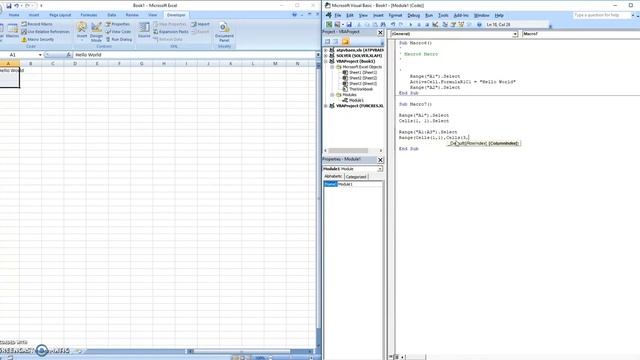Click Run Dialog in Excel ribbon
The width and height of the screenshot is (640, 360).
click(119, 39)
